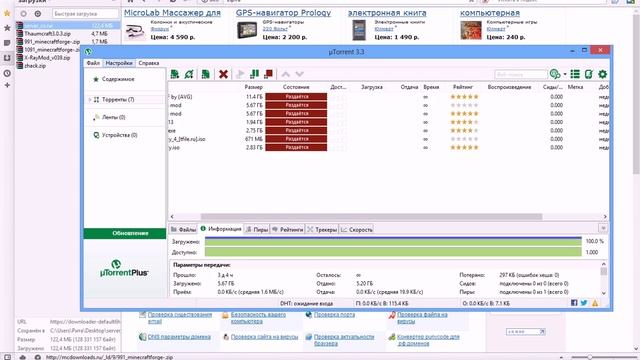The width and height of the screenshot is (640, 360).
Task: Select zhack.zip in downloads list
Action: (68, 66)
